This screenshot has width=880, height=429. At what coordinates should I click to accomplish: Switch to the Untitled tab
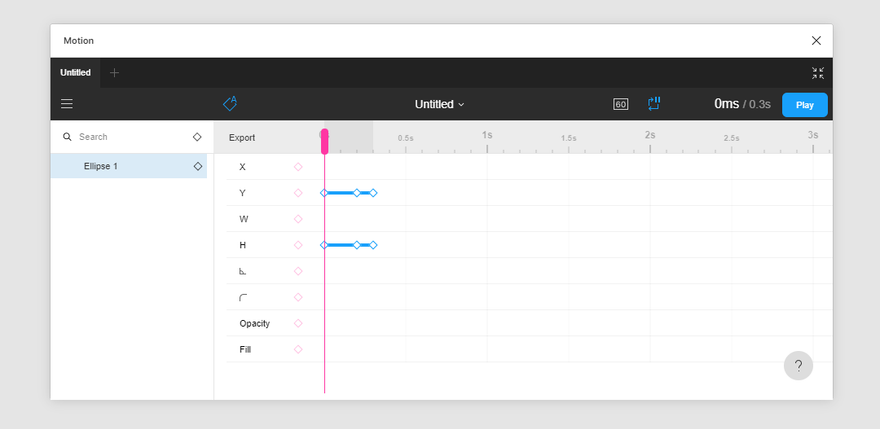pyautogui.click(x=75, y=73)
